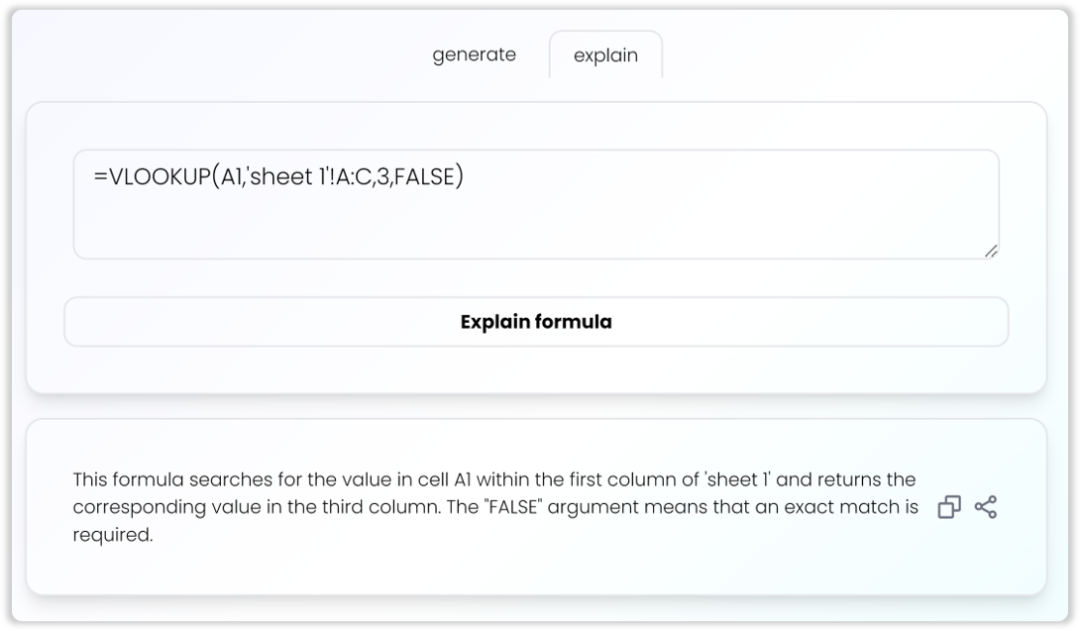This screenshot has height=631, width=1080.
Task: Click 'exact match' phrase in the explanation
Action: pyautogui.click(x=833, y=506)
